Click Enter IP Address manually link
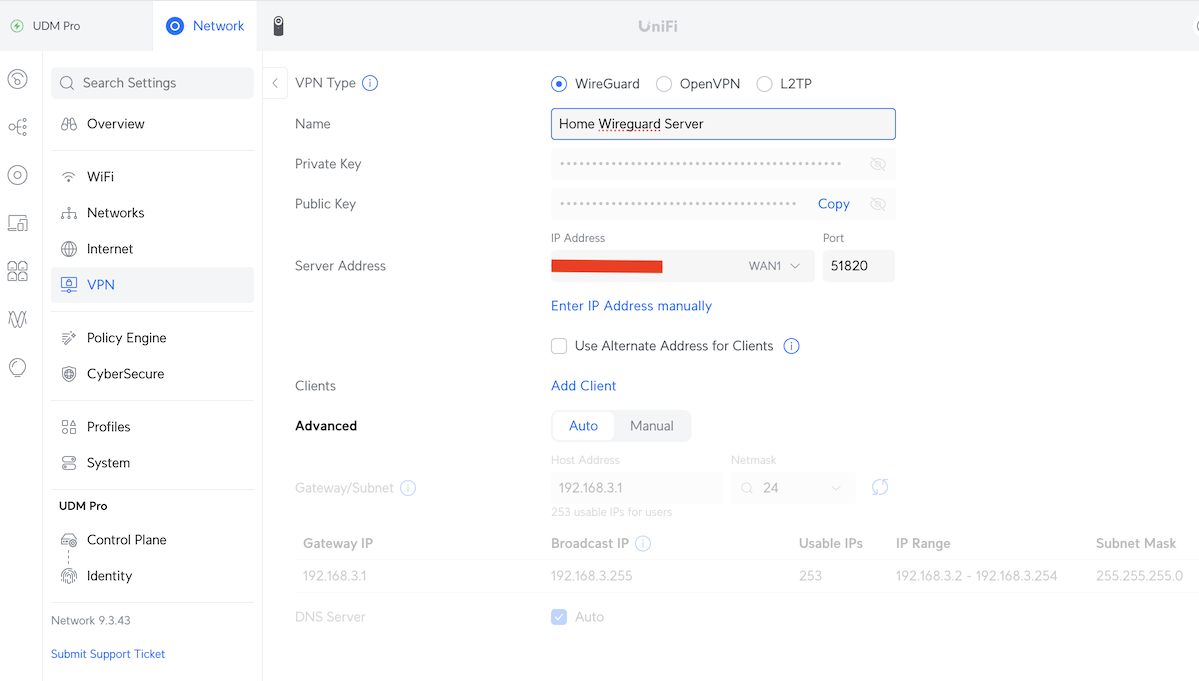1199x681 pixels. (632, 306)
